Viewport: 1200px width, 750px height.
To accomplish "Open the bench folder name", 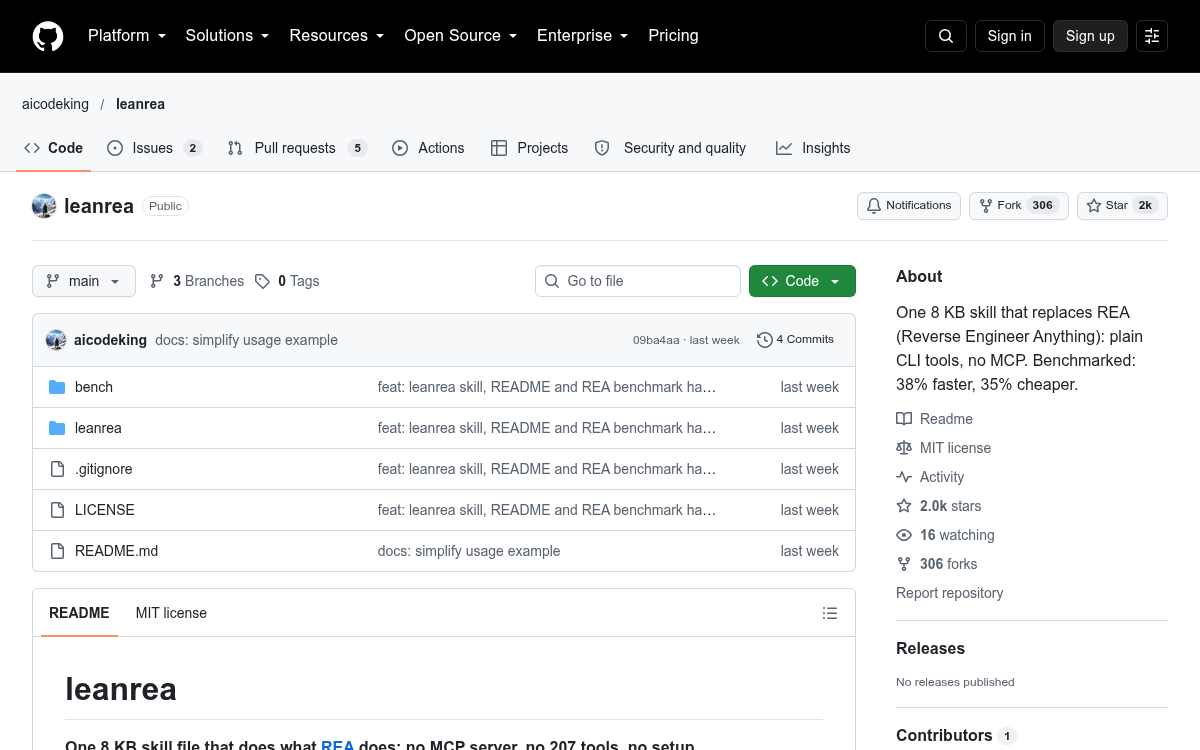I will pyautogui.click(x=94, y=387).
